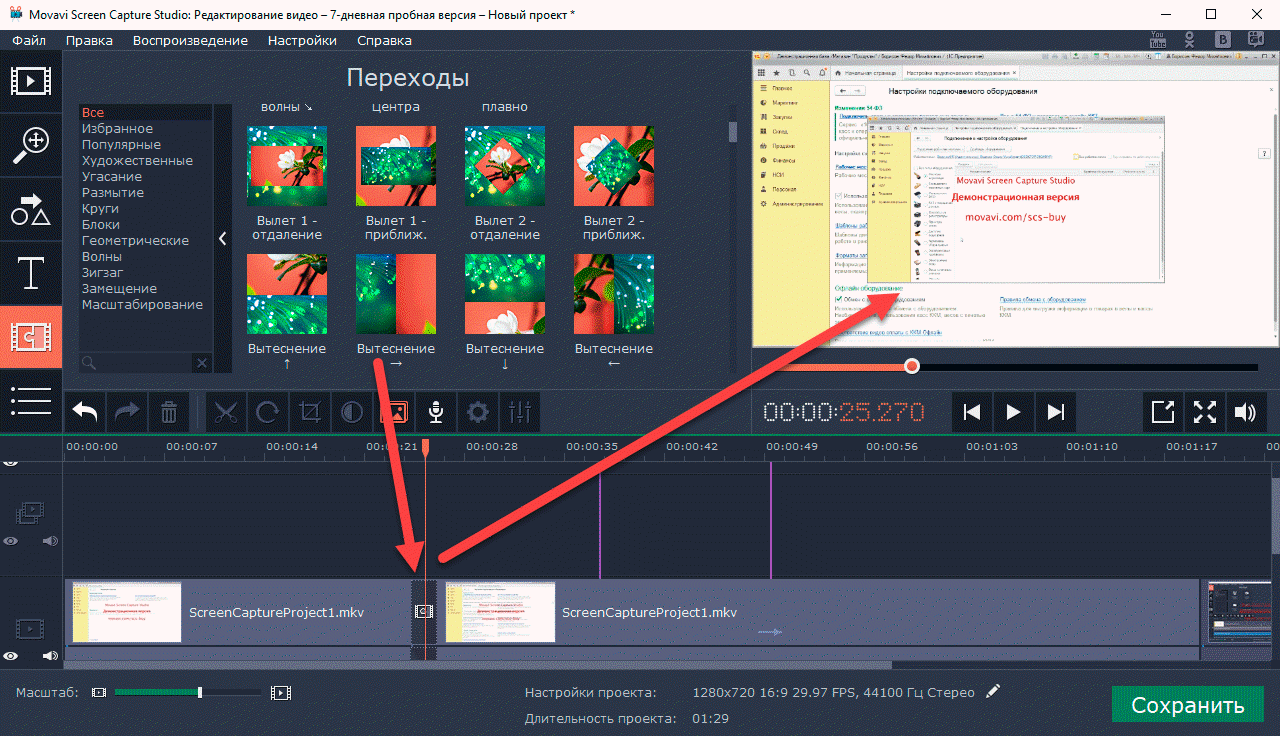This screenshot has width=1280, height=736.
Task: Select the Вытеснение ← transition thumbnail
Action: coord(614,294)
